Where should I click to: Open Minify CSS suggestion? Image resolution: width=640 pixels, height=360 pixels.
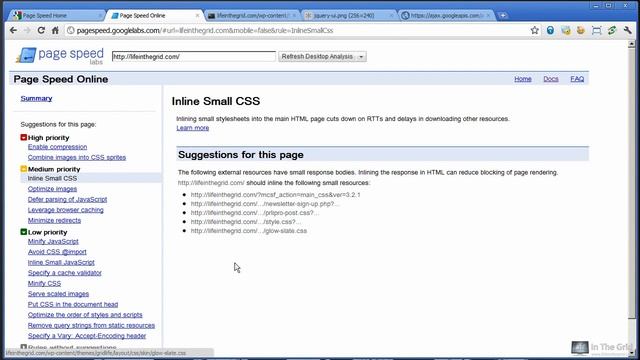(x=44, y=283)
